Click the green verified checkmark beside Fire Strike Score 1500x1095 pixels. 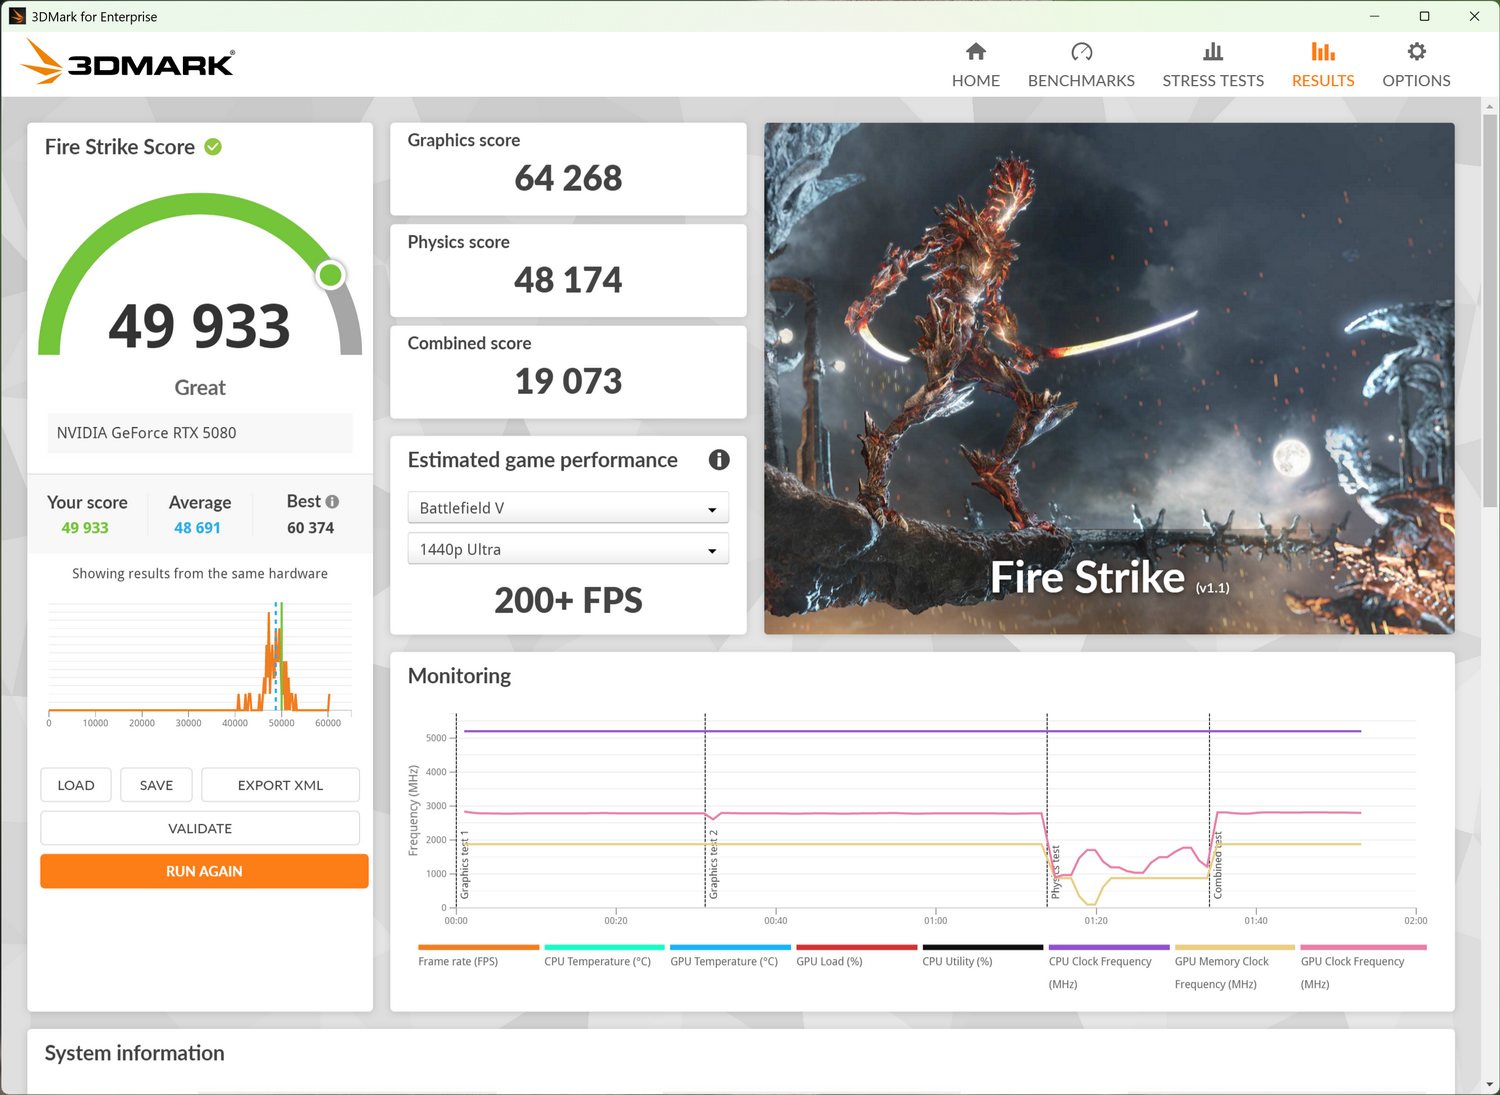[212, 146]
